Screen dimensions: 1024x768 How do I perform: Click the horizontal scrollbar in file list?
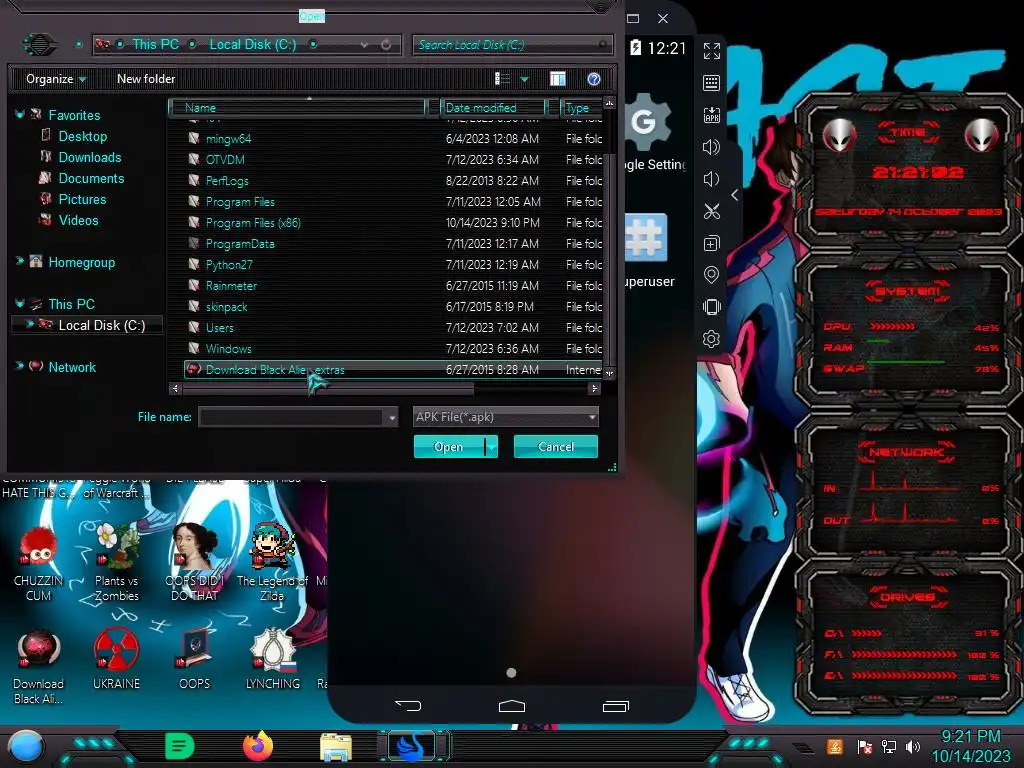[328, 389]
